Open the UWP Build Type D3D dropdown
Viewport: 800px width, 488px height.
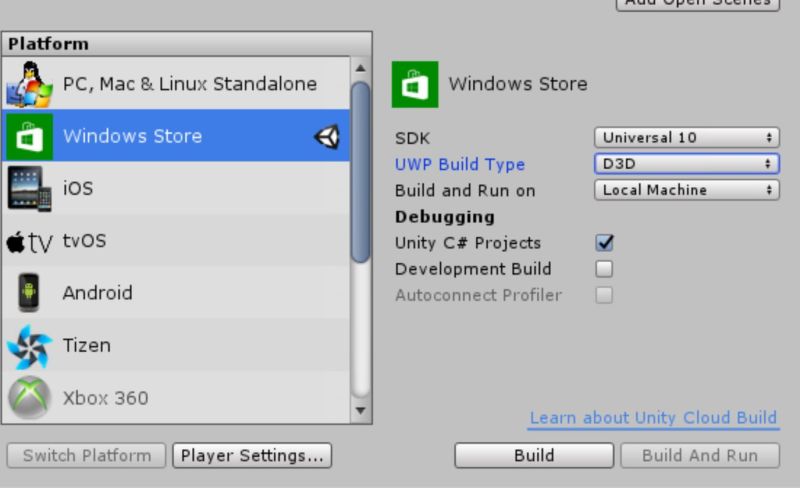[687, 164]
